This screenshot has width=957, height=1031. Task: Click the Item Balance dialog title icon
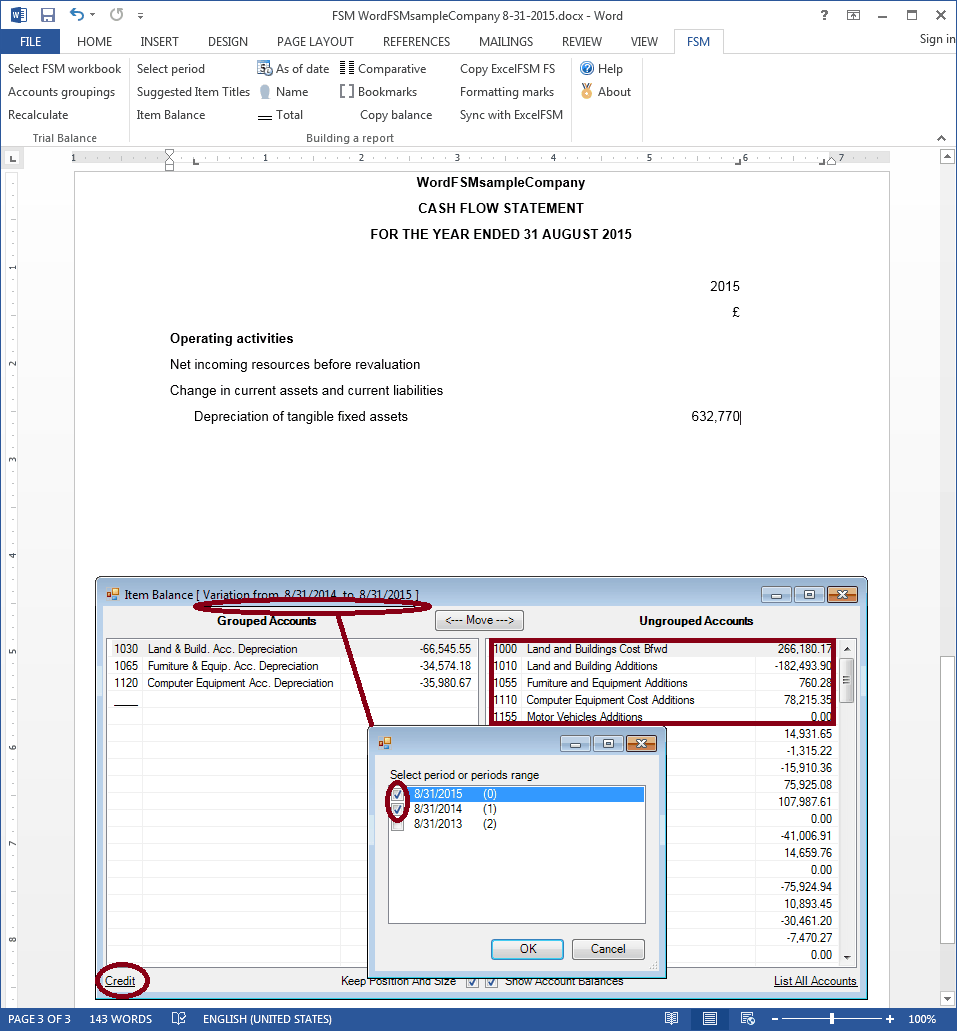113,594
